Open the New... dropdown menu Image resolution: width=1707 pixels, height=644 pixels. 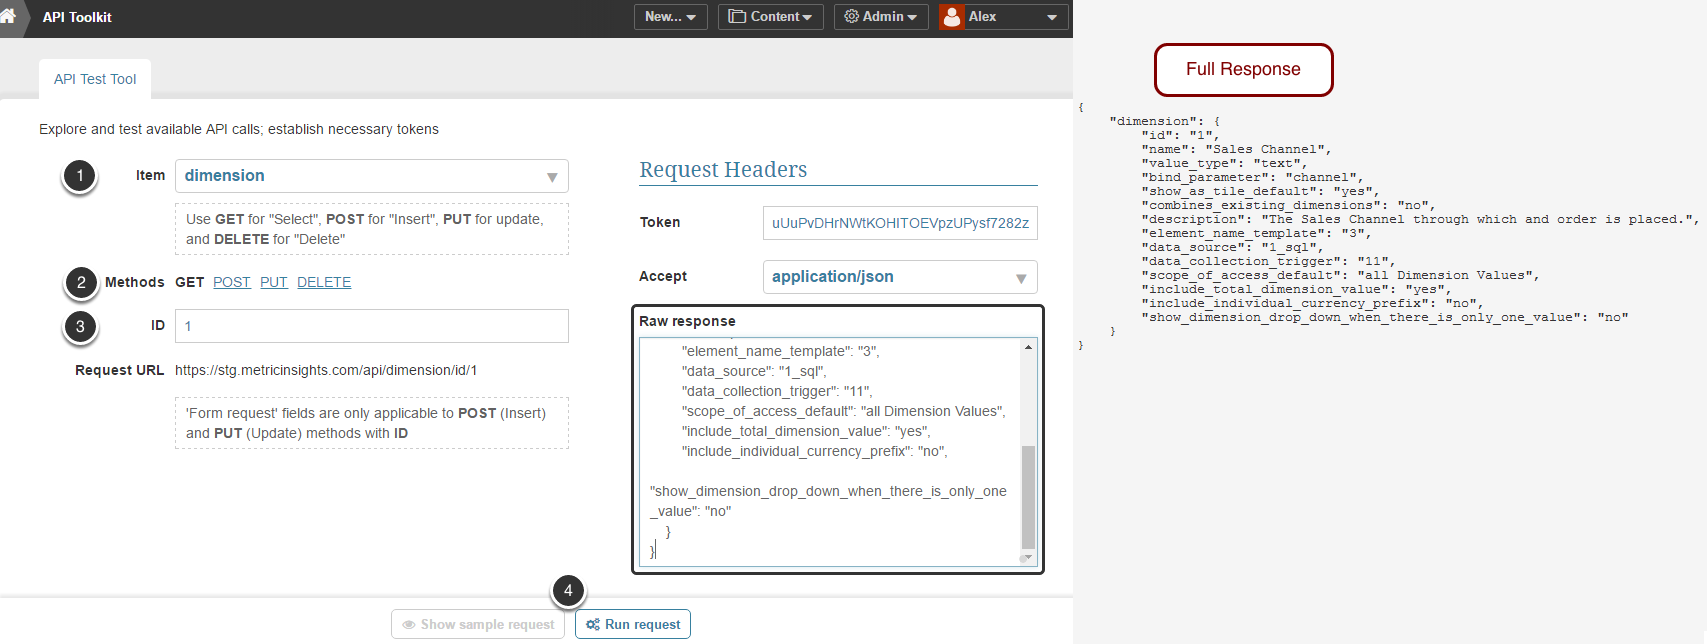pos(670,17)
